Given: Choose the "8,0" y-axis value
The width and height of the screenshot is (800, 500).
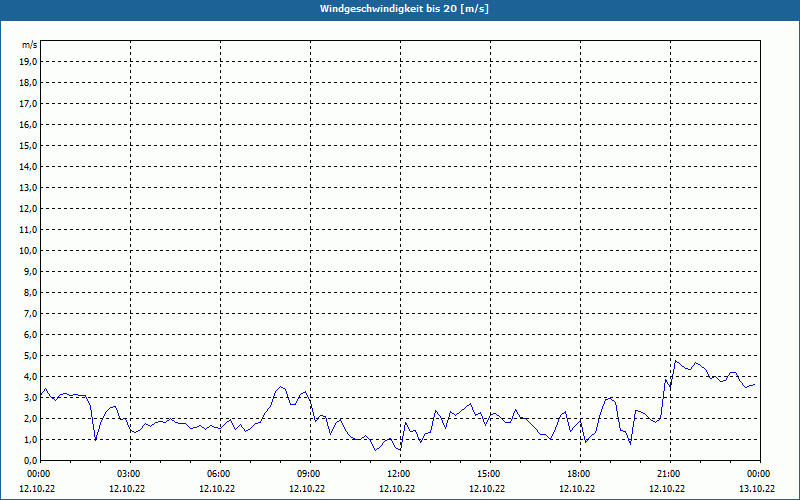Looking at the screenshot, I should pyautogui.click(x=30, y=292).
